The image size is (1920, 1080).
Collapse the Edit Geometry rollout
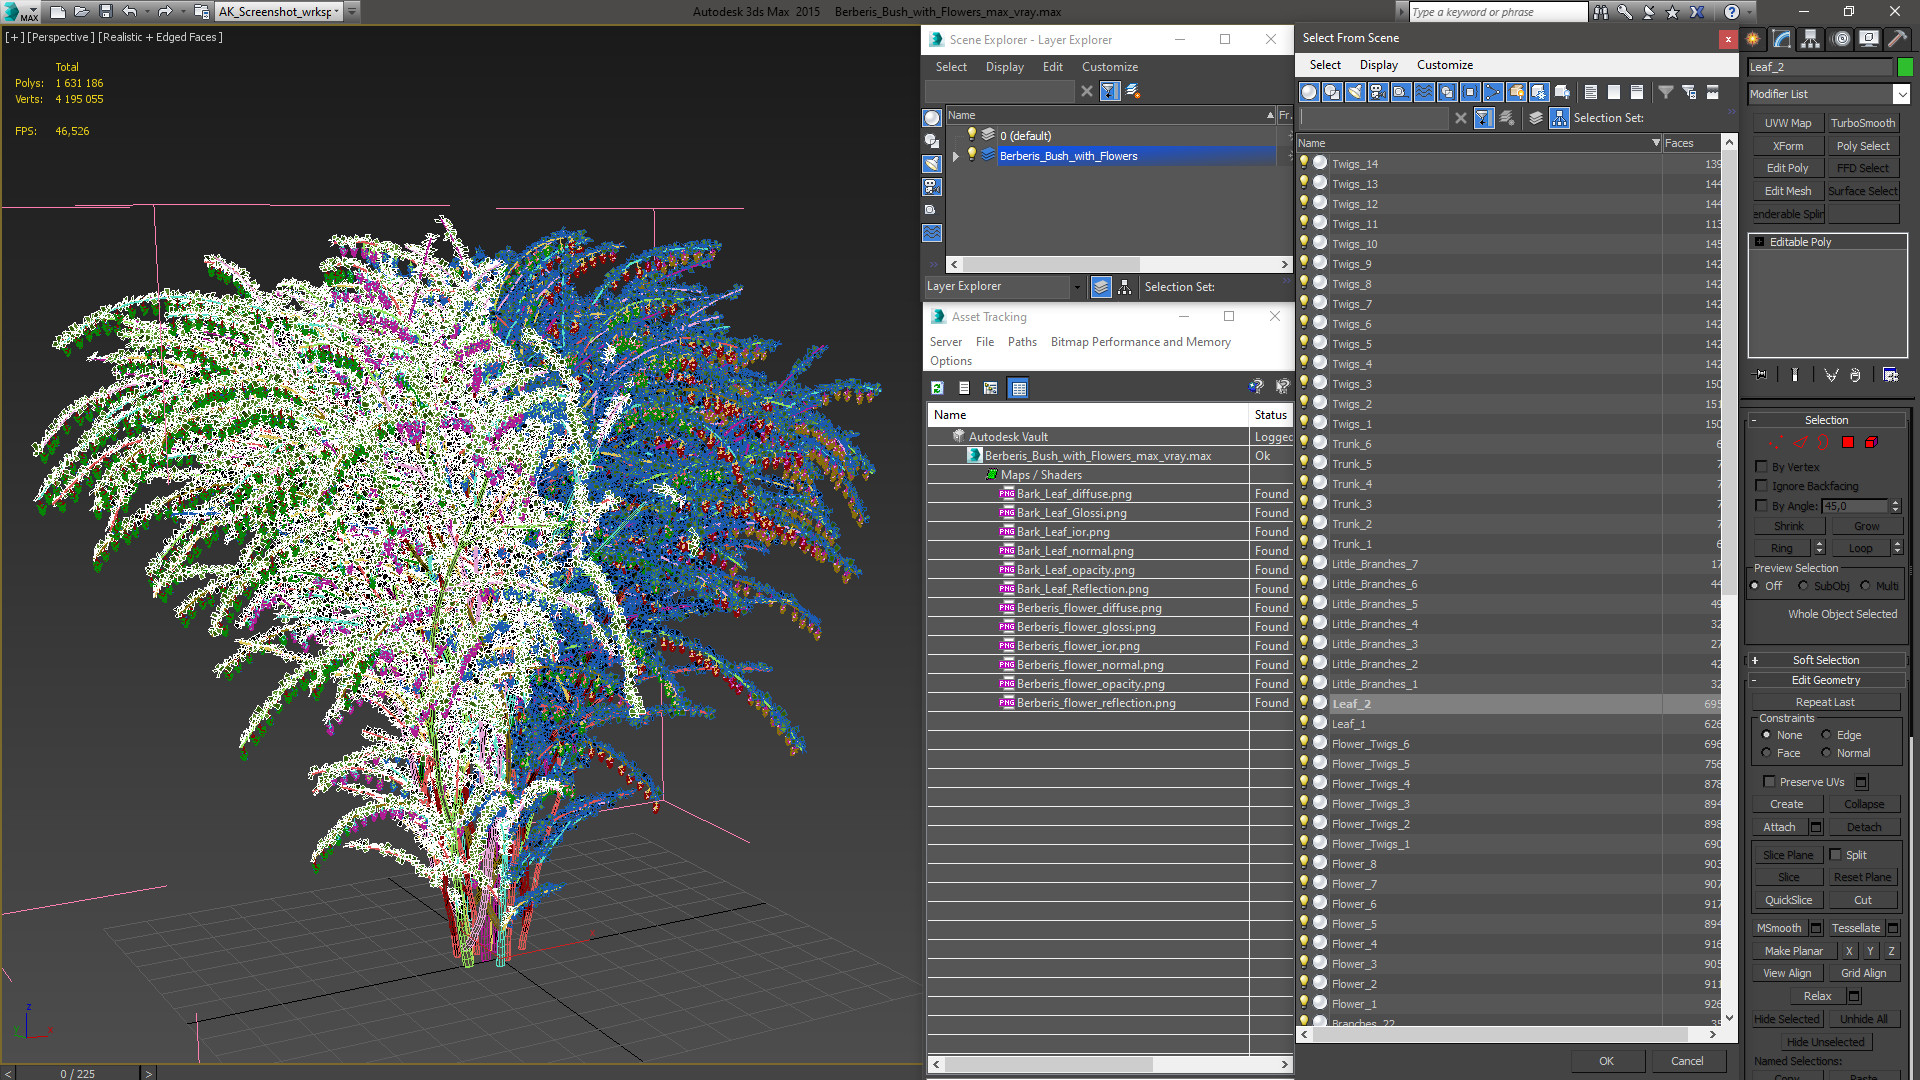coord(1826,680)
